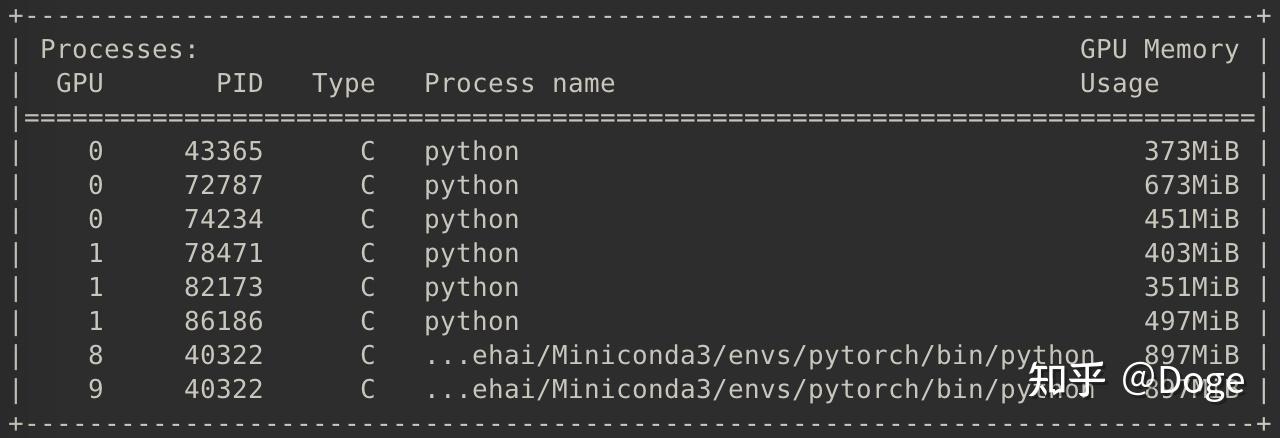This screenshot has width=1280, height=438.
Task: Click the "GPU Memory" header text
Action: pos(1159,49)
